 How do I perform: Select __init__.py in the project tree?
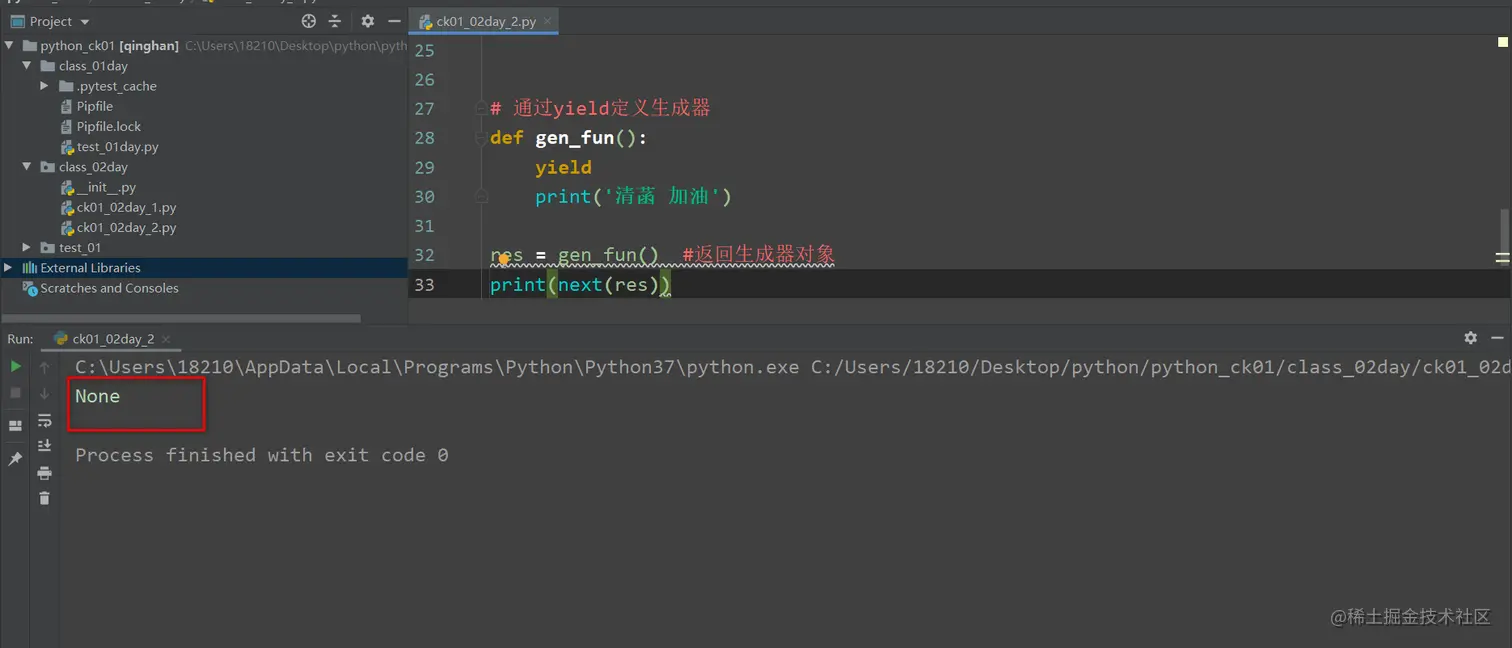click(x=105, y=187)
